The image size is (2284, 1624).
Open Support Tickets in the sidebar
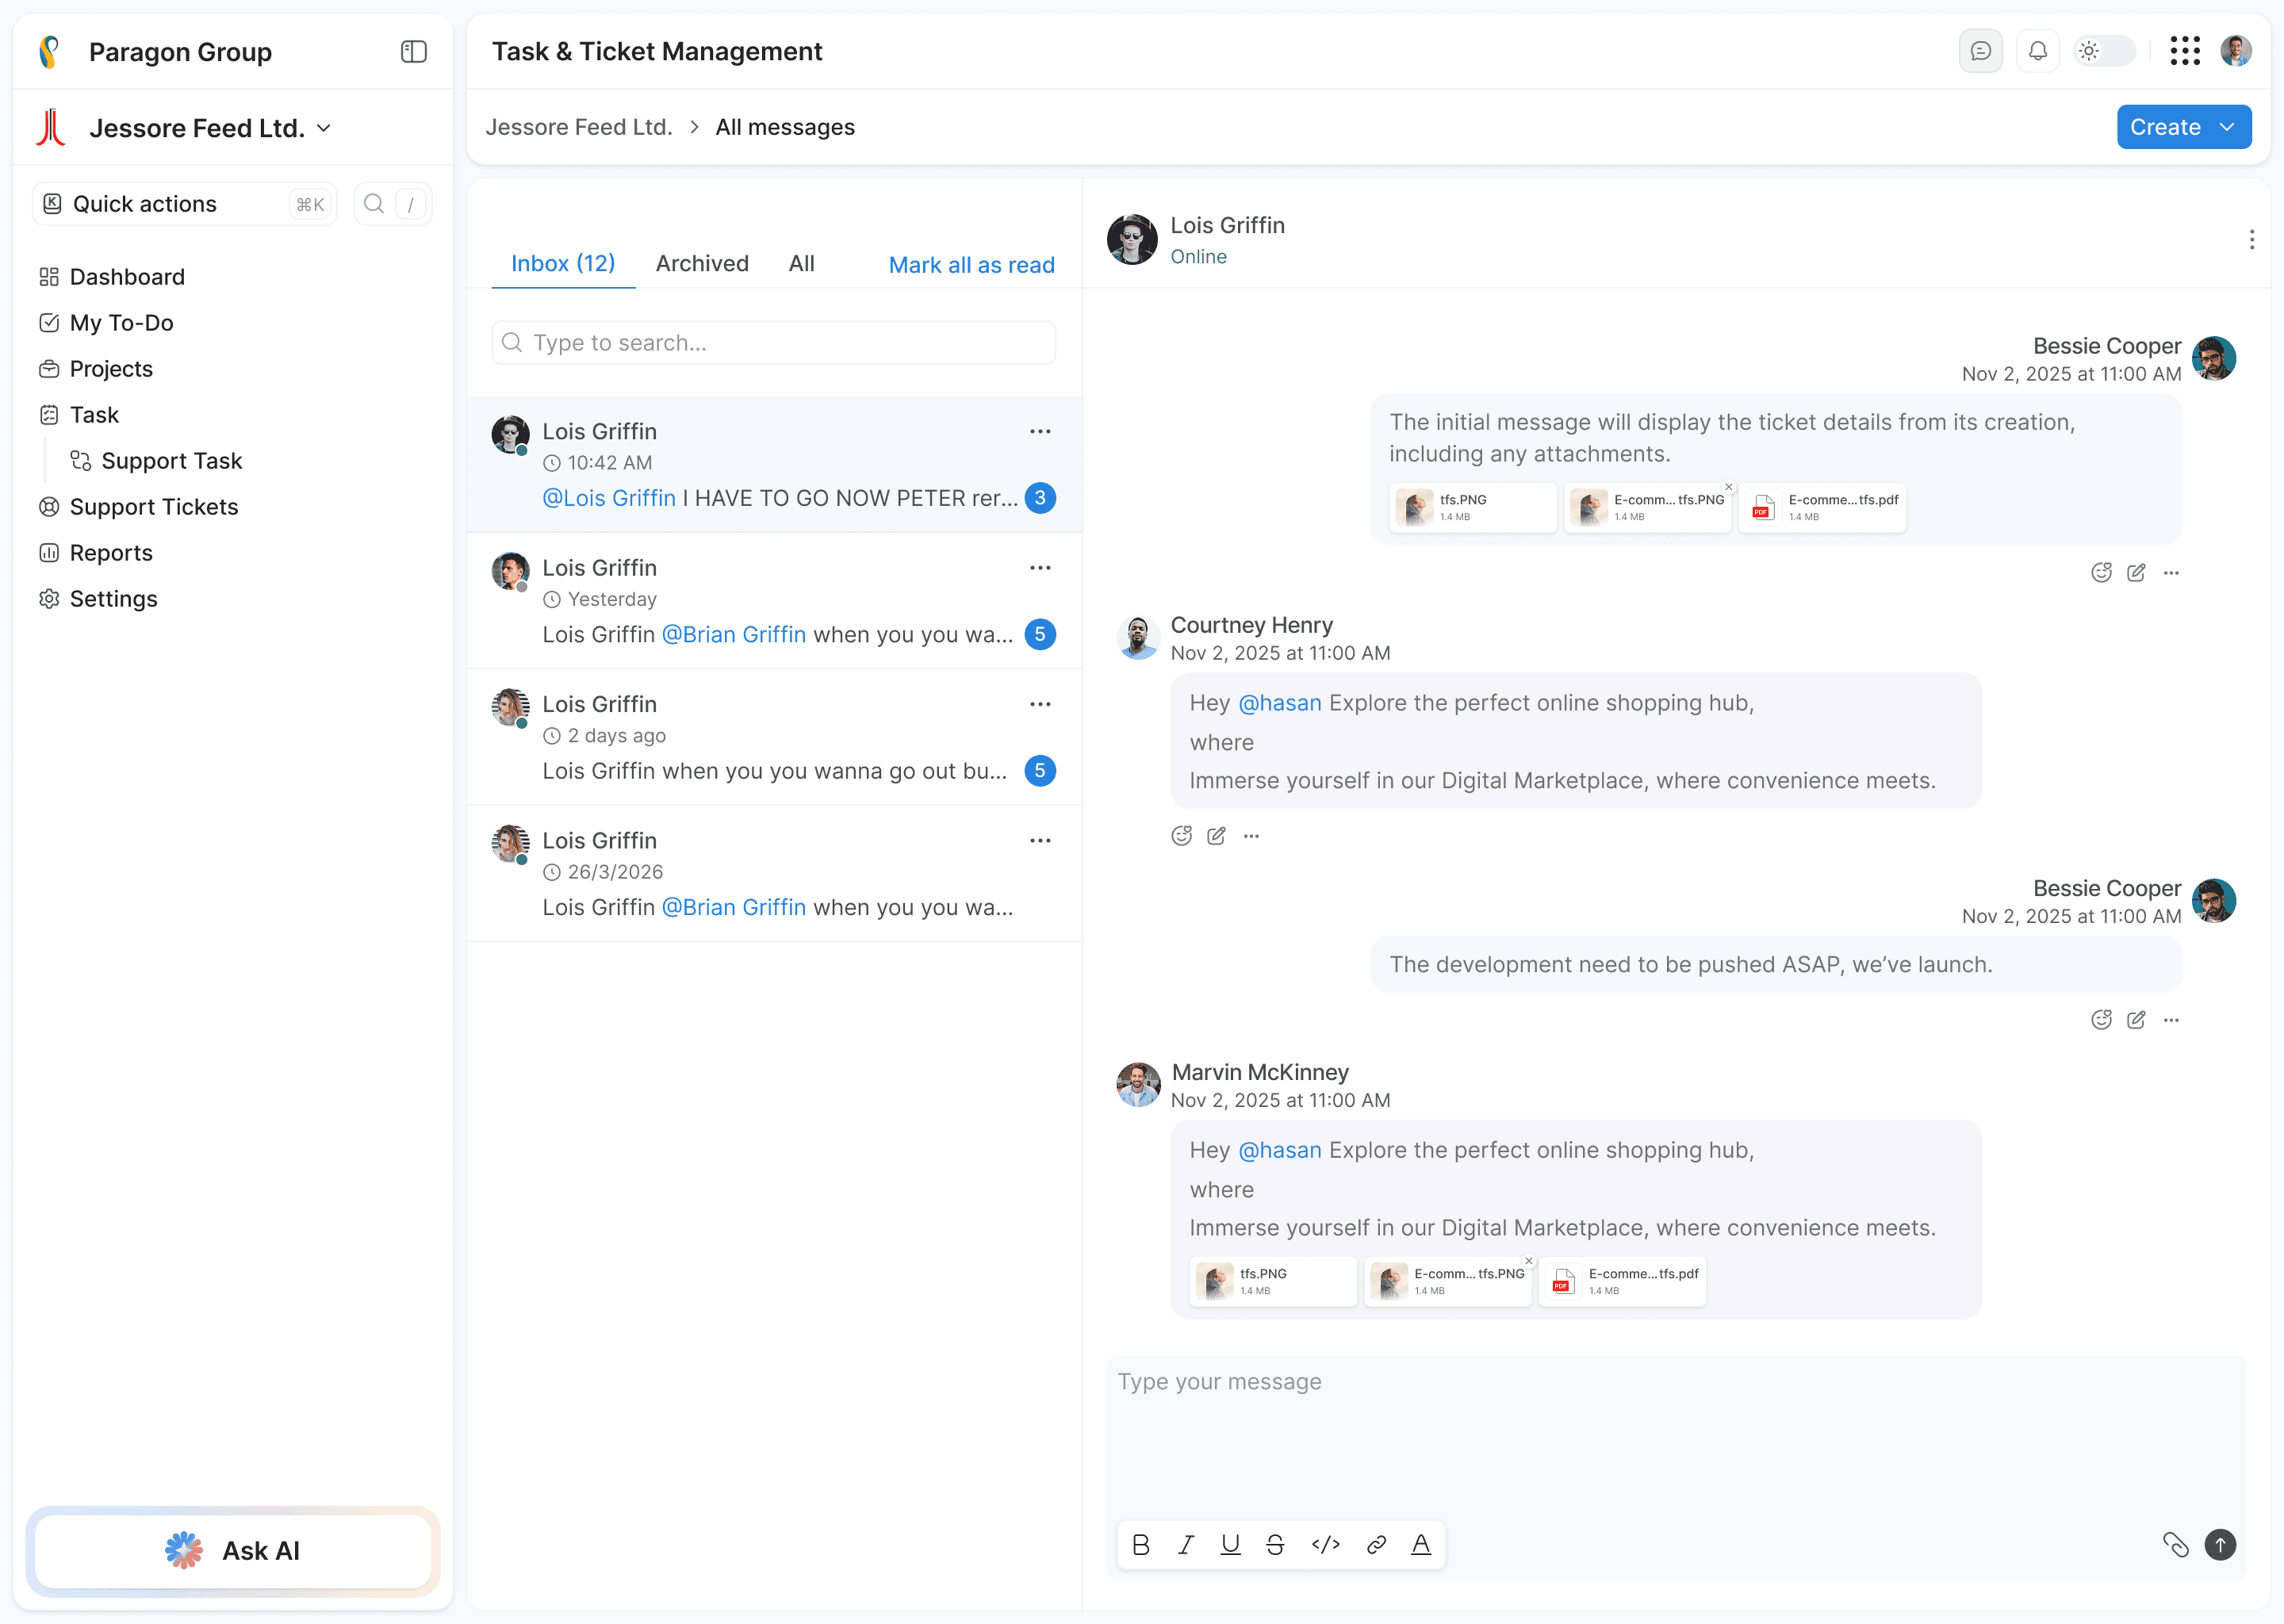pyautogui.click(x=153, y=507)
